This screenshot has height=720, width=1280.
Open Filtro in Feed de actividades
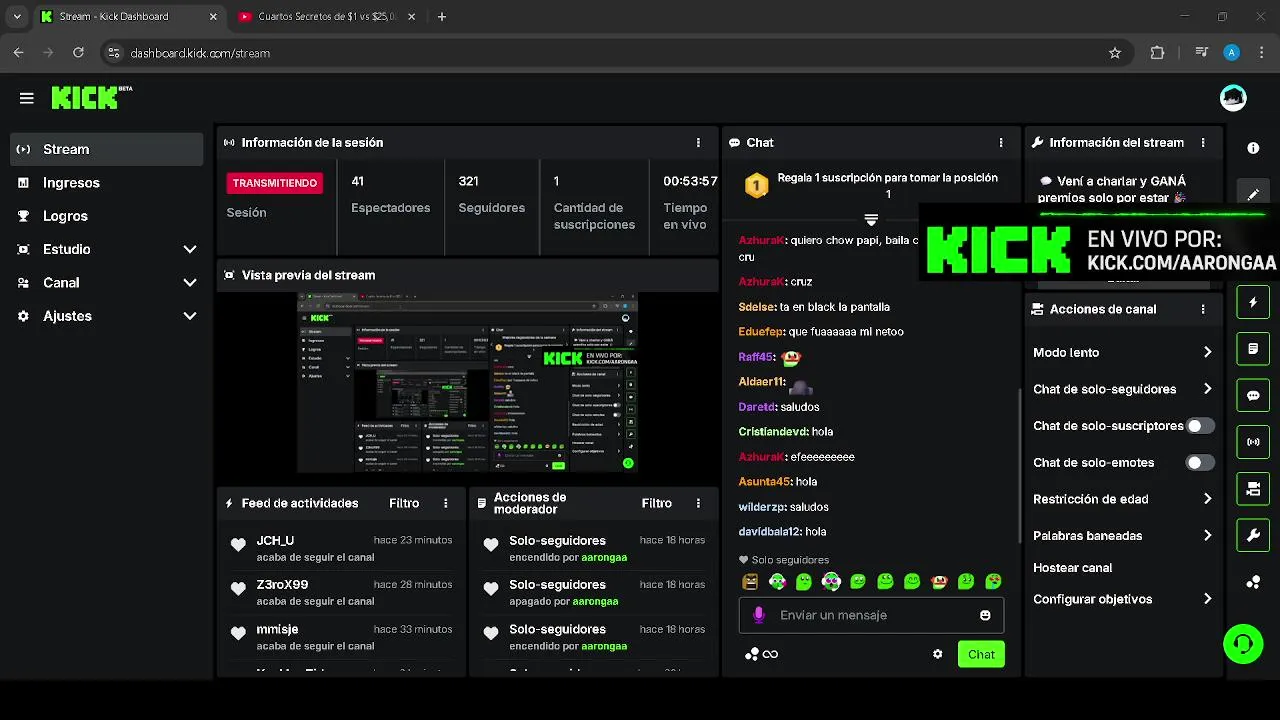[x=404, y=503]
